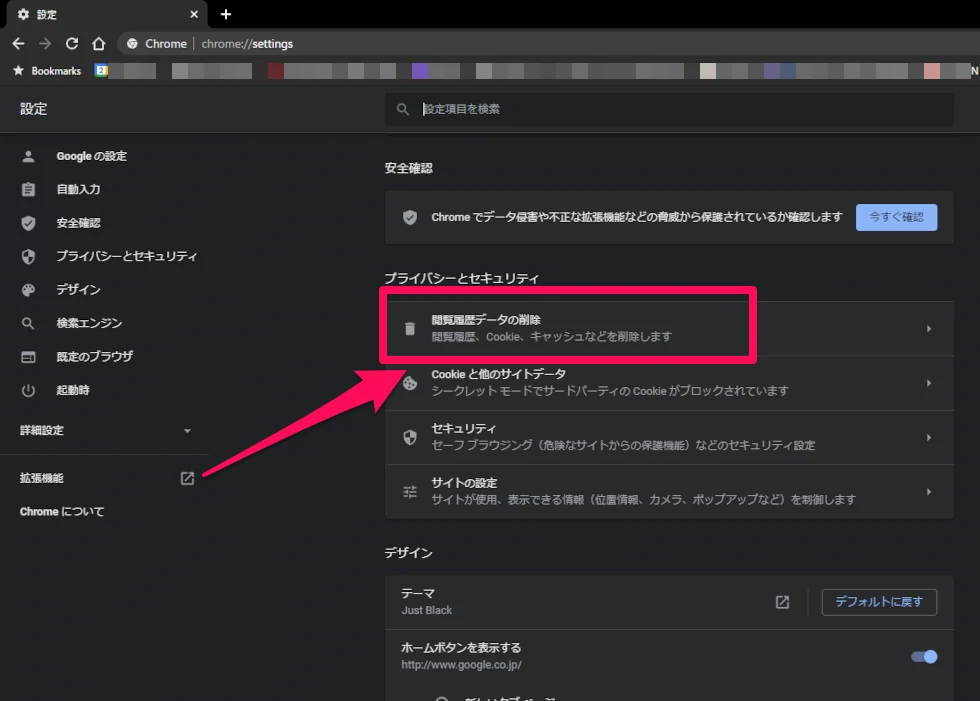Reload the settings page
This screenshot has width=980, height=701.
pos(70,43)
